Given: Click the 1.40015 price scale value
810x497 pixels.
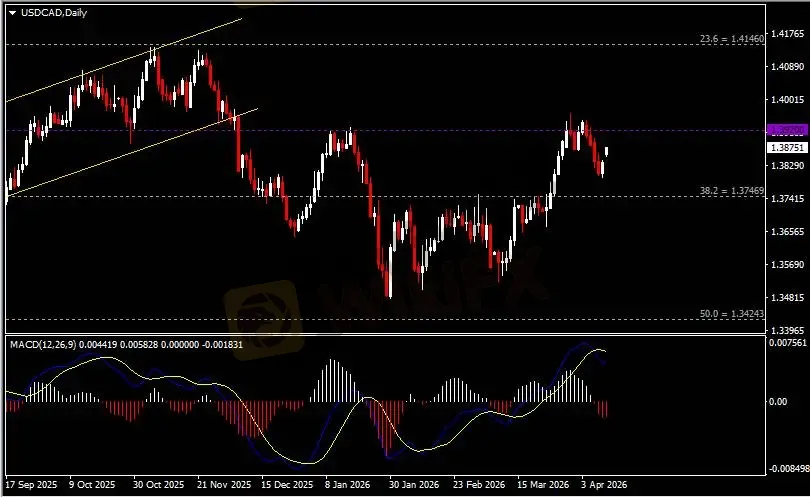Looking at the screenshot, I should (787, 100).
